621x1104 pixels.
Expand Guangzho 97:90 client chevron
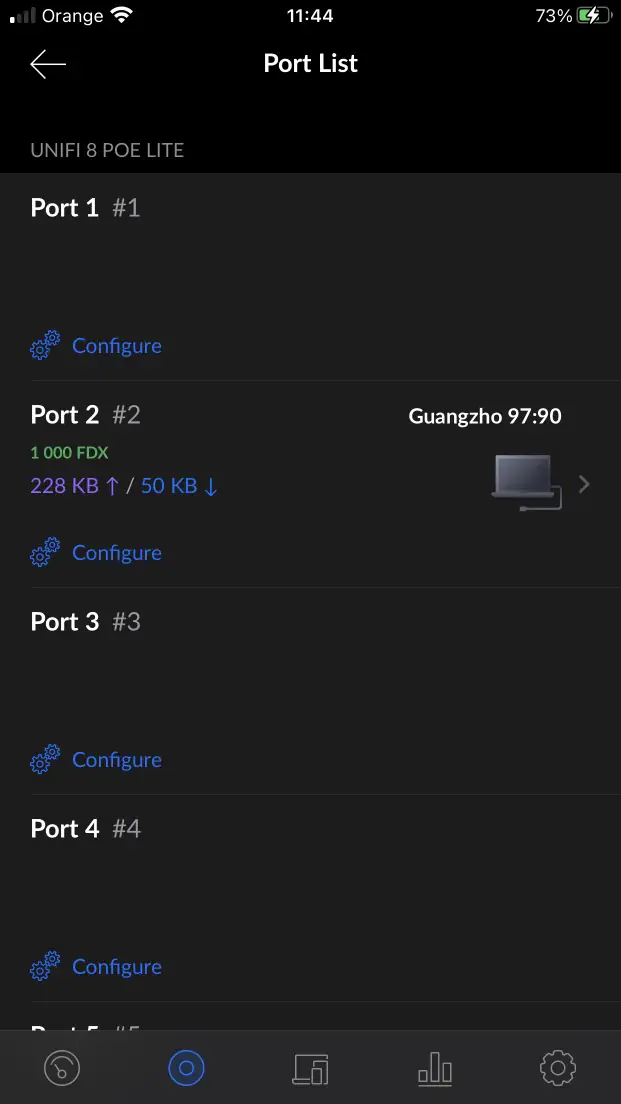(x=585, y=485)
